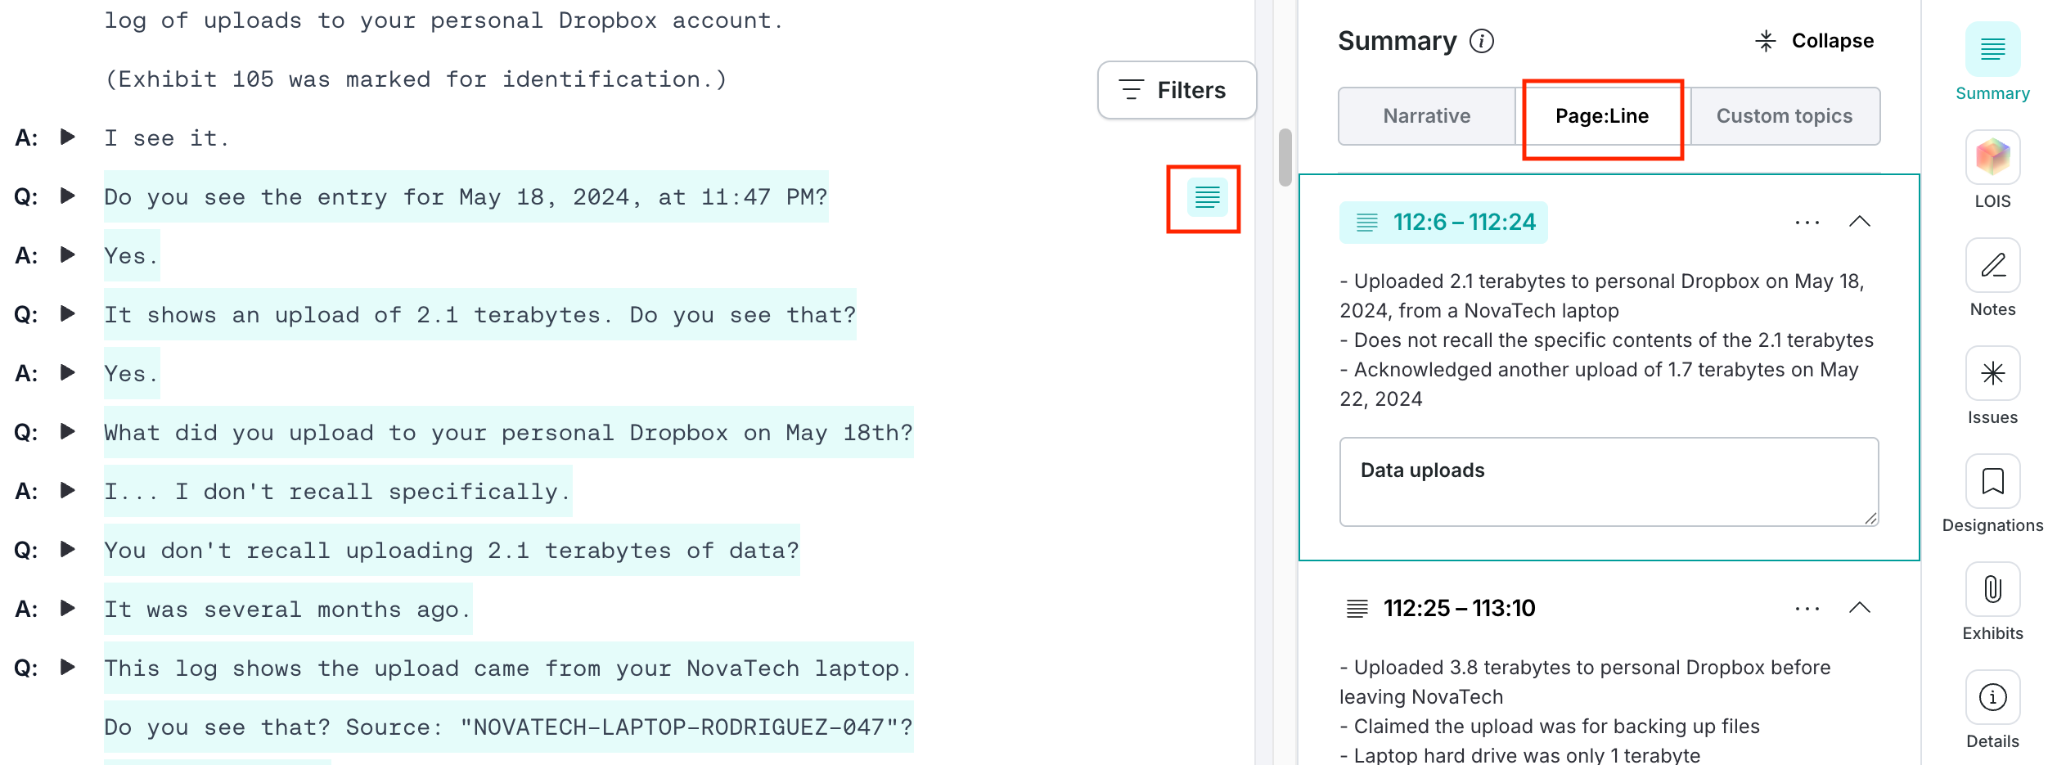Image resolution: width=2048 pixels, height=765 pixels.
Task: Jump to page-line range 112:6 – 112:24
Action: click(x=1443, y=222)
